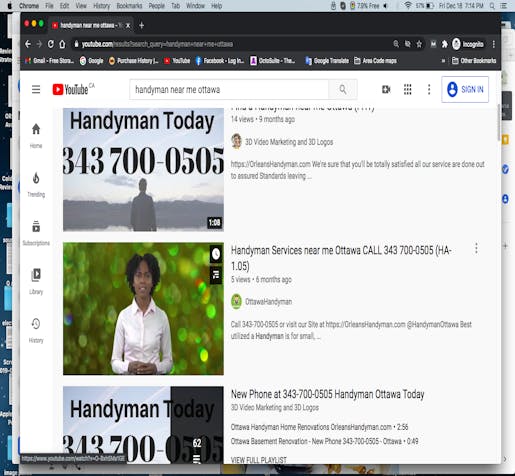This screenshot has height=476, width=515.
Task: Click Add to queue icon on thumbnail
Action: click(216, 274)
